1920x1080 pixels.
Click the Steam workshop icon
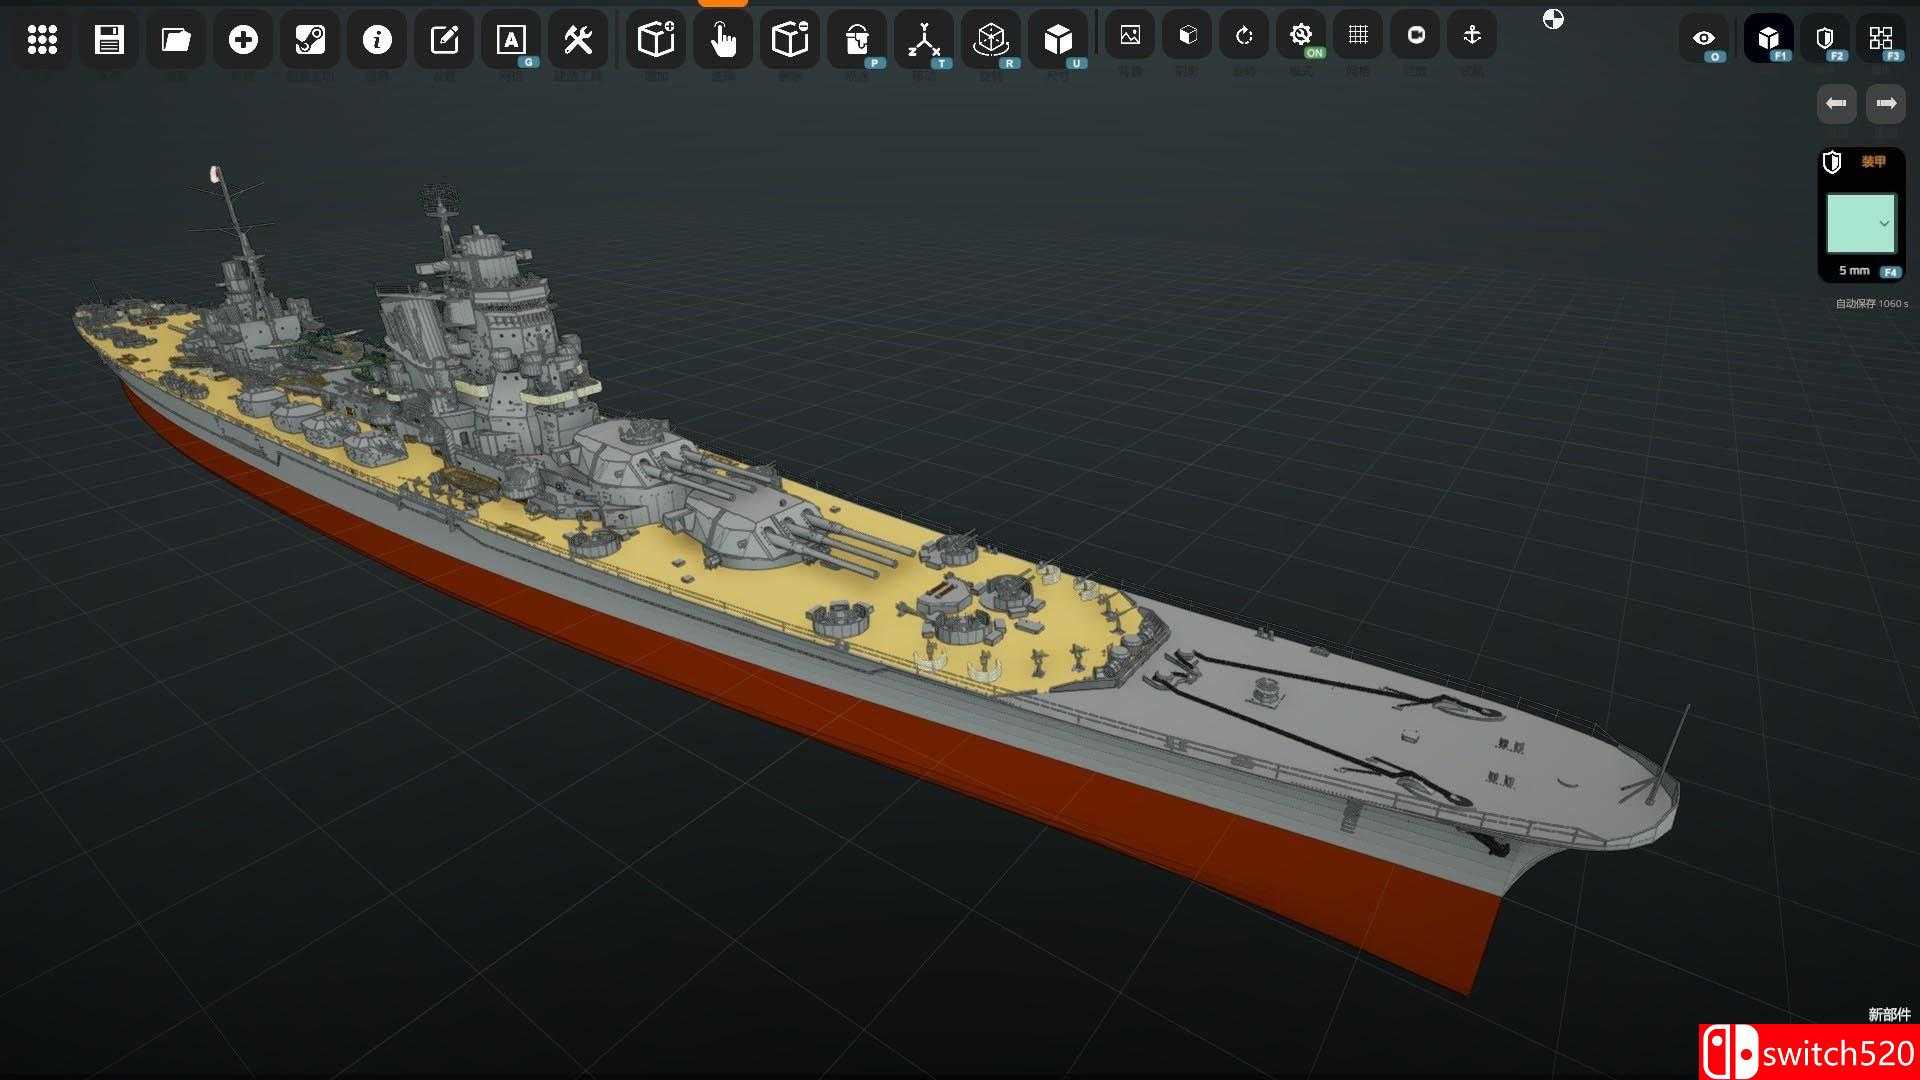tap(310, 40)
